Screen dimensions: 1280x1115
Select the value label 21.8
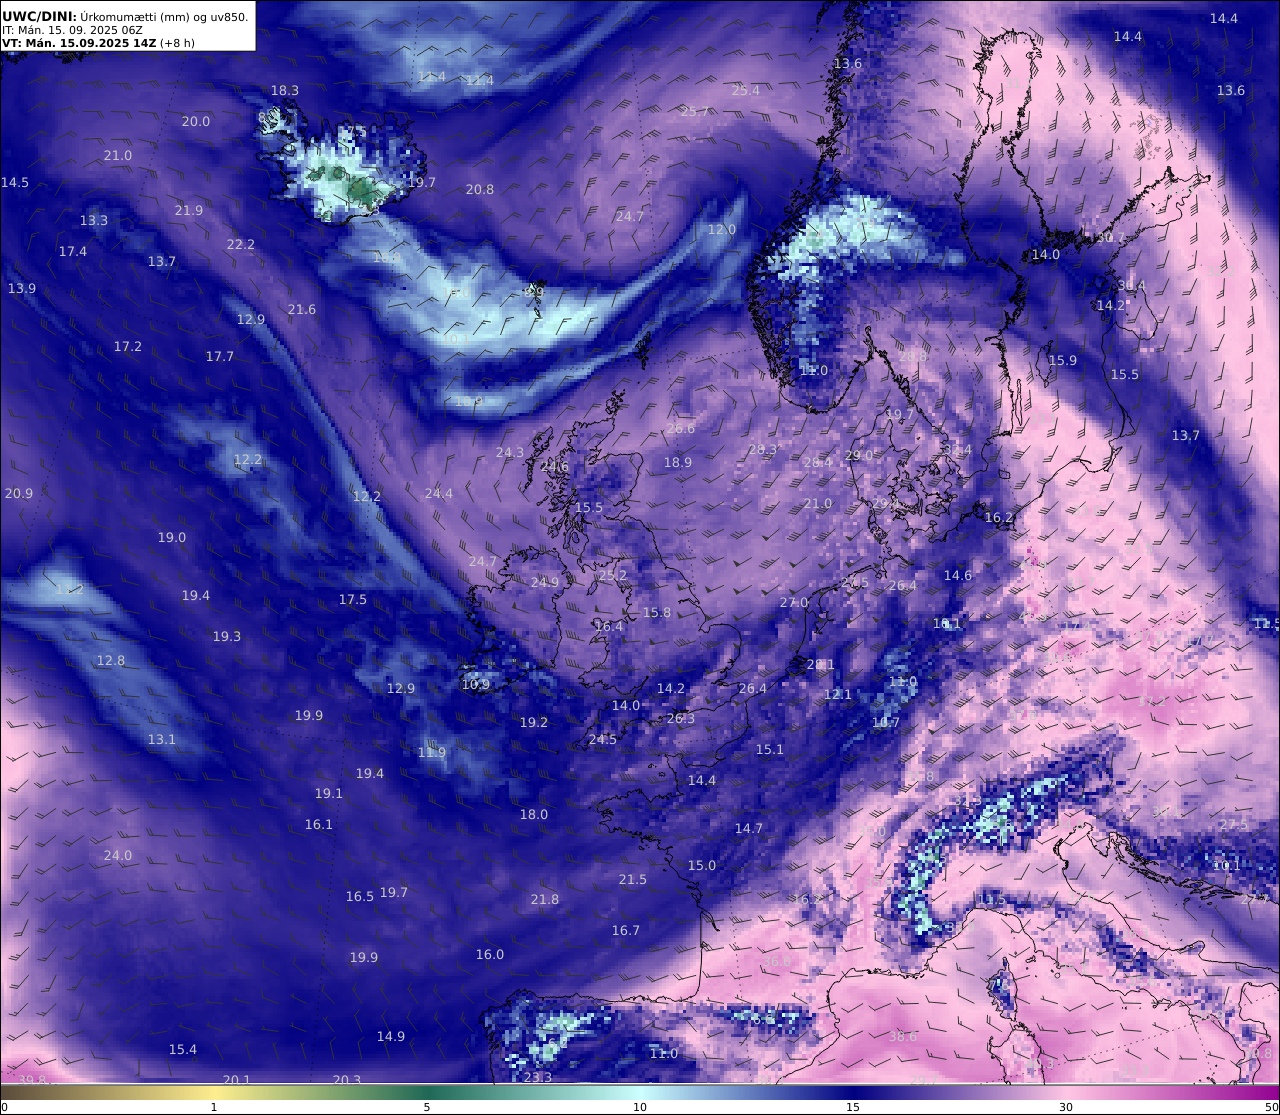point(545,899)
